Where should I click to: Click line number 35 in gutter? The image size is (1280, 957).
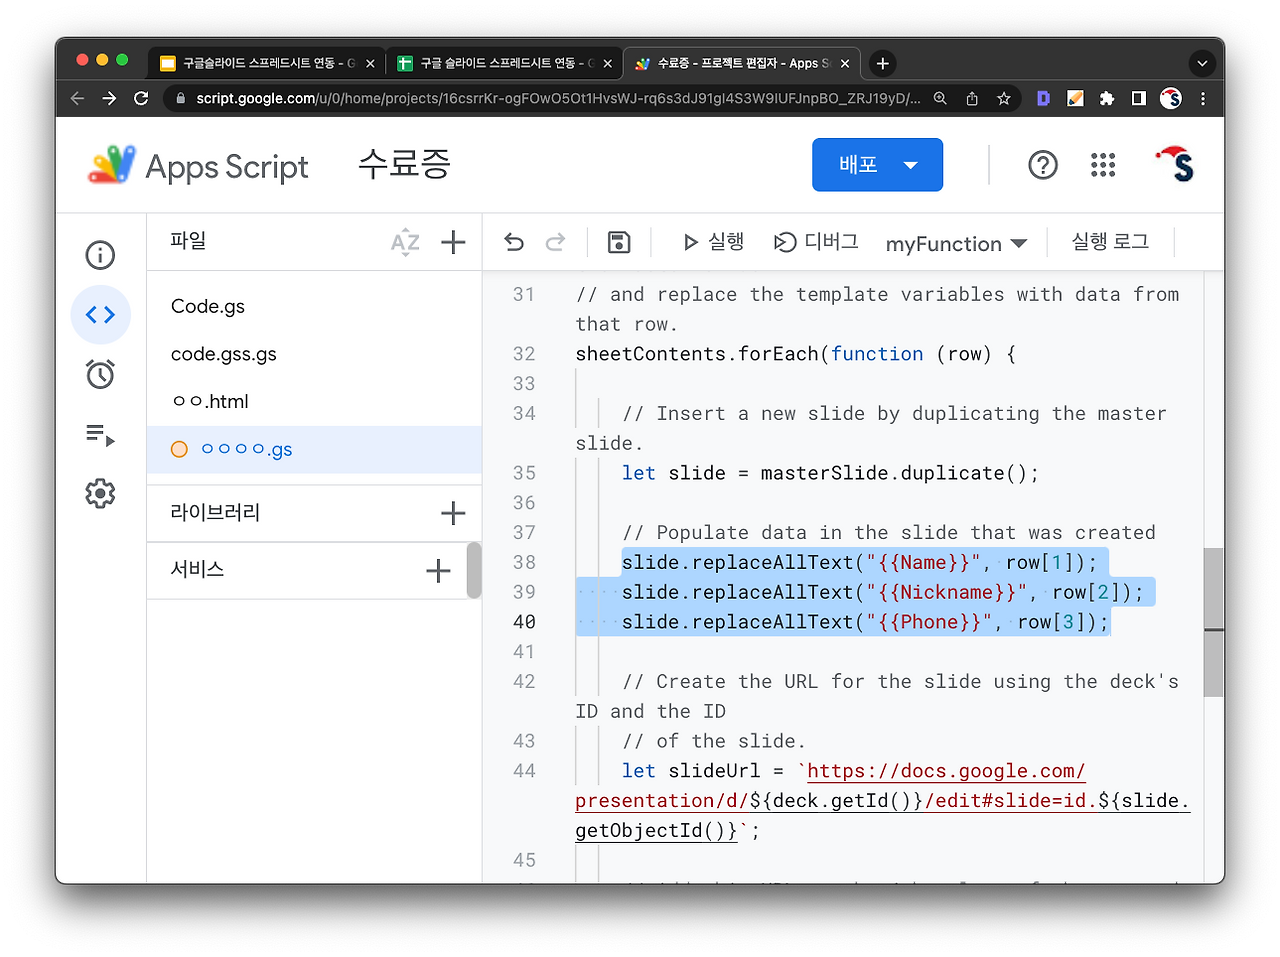pos(524,473)
